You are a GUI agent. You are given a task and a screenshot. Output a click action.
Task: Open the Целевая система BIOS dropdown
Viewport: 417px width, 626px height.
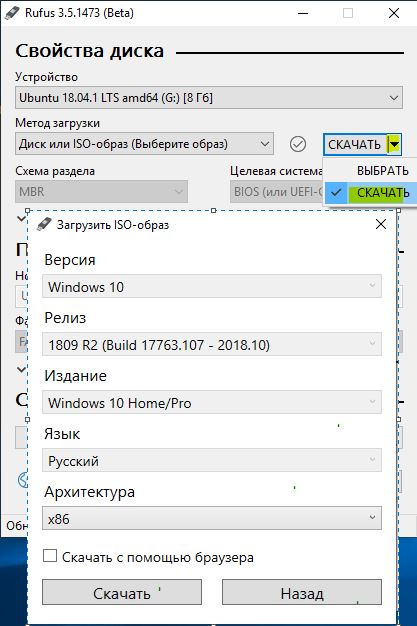(276, 192)
